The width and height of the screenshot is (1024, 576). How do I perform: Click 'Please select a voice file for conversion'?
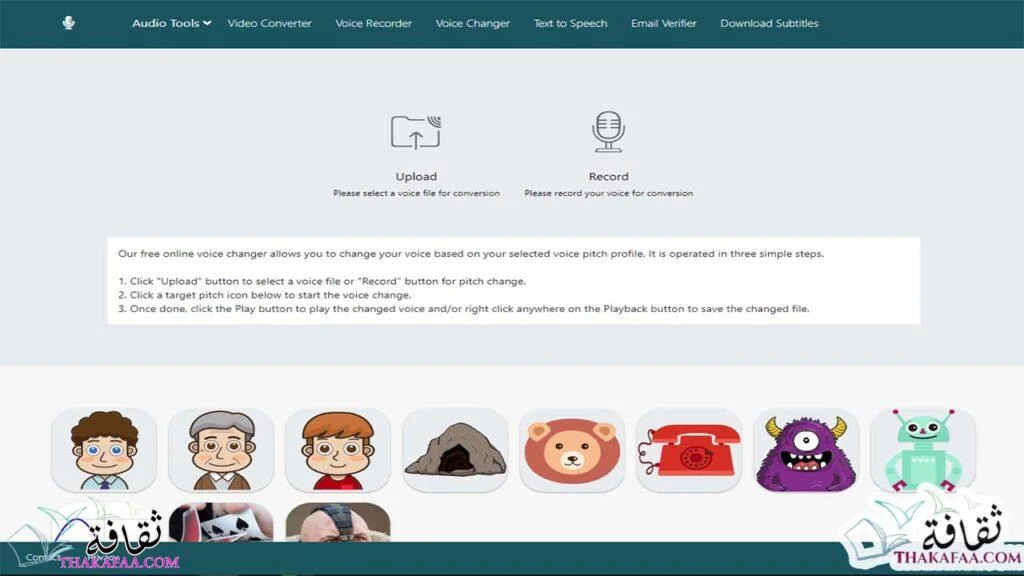[x=416, y=193]
